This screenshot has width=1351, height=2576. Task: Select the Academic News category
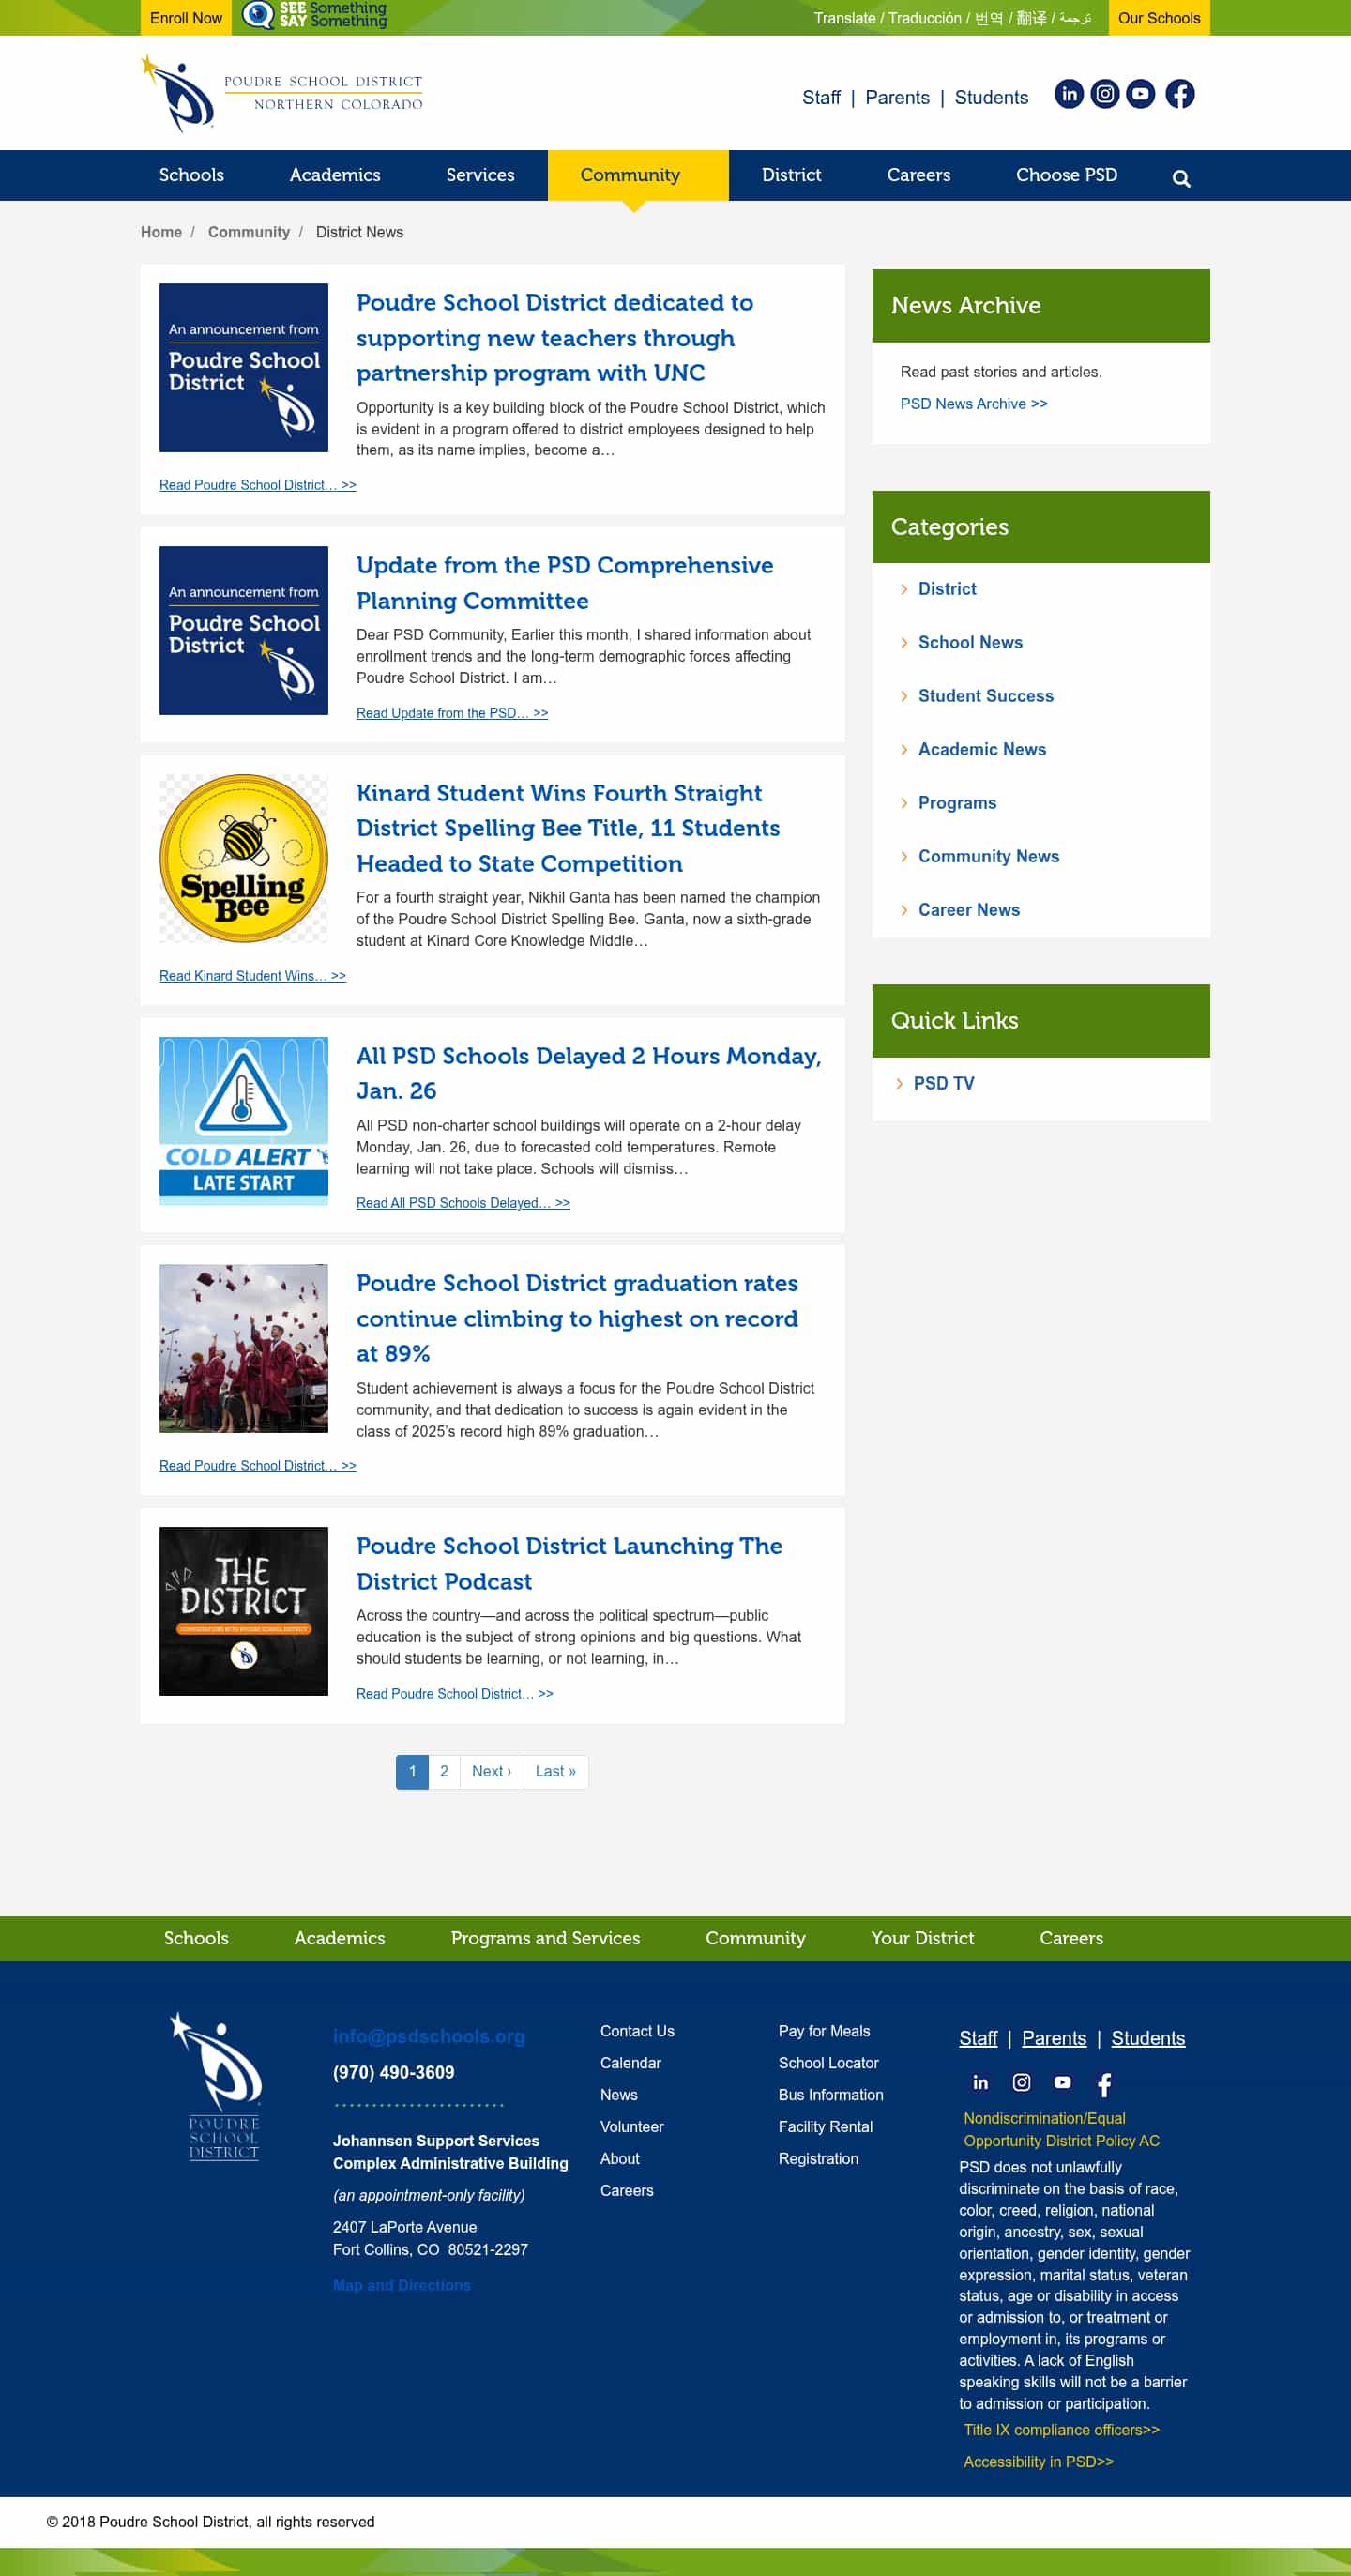coord(982,749)
